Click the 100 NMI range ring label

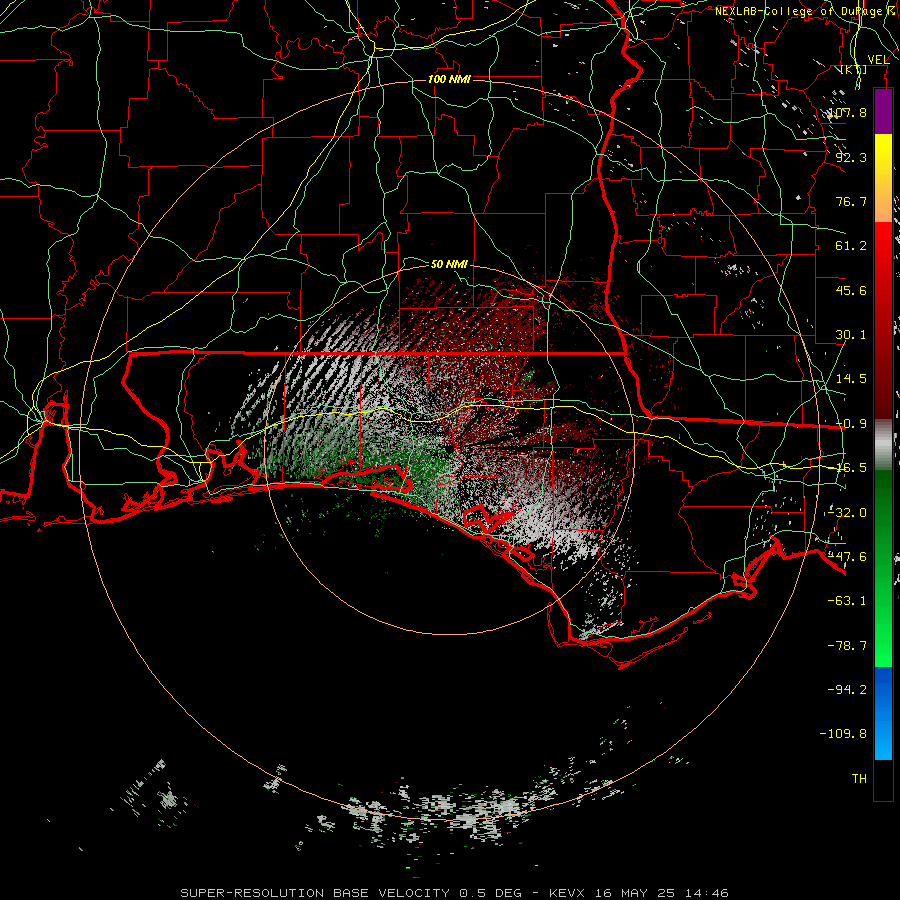[449, 79]
